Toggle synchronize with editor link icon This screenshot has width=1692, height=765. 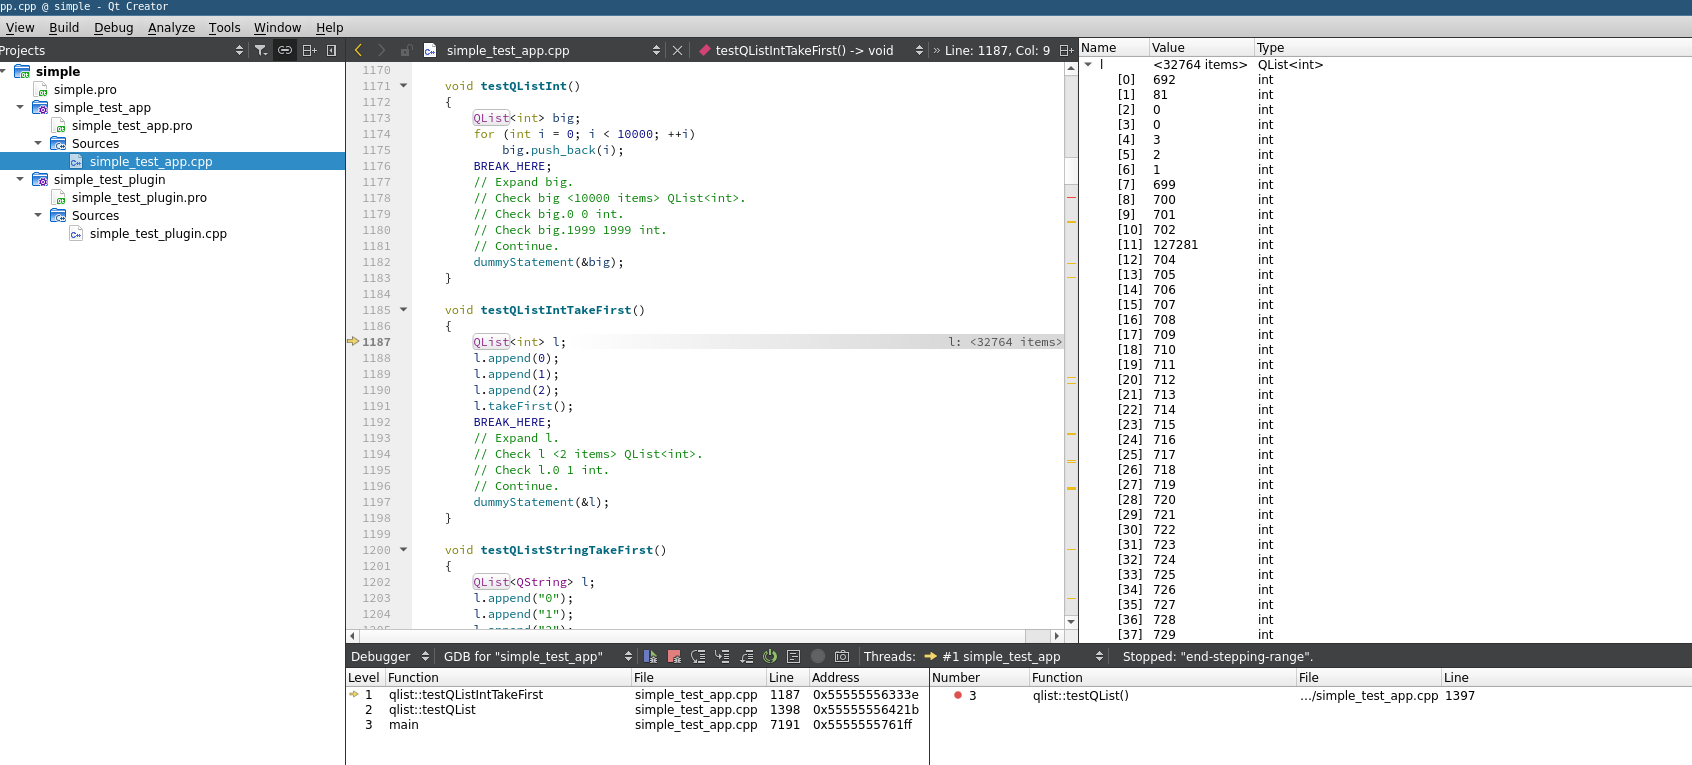point(285,50)
